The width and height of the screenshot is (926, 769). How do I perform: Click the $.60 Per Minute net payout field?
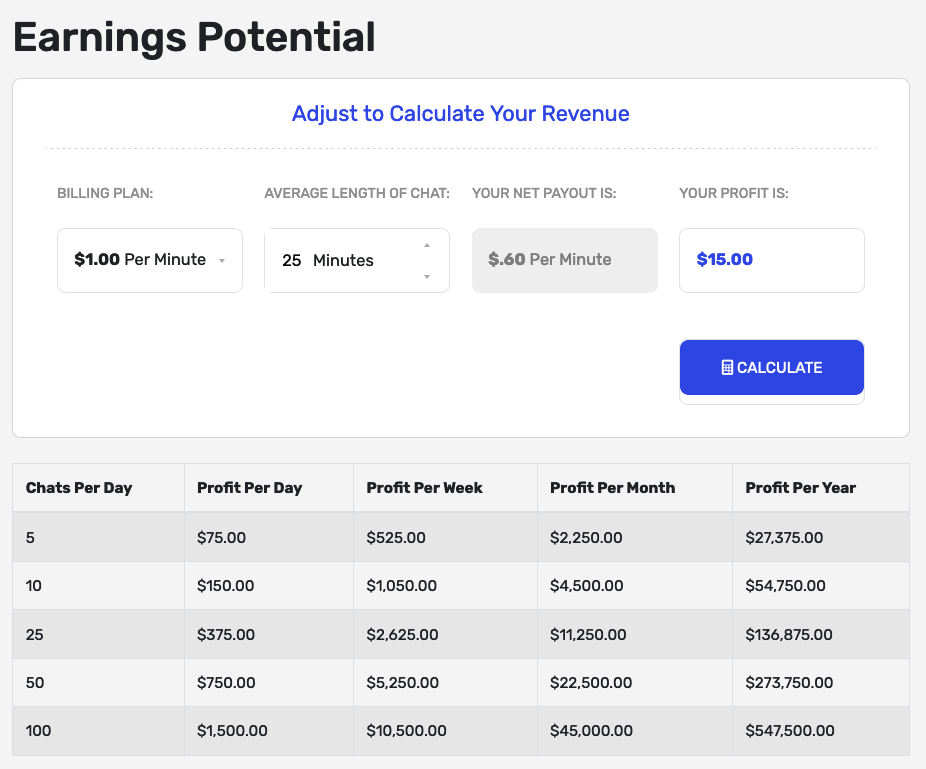tap(565, 260)
